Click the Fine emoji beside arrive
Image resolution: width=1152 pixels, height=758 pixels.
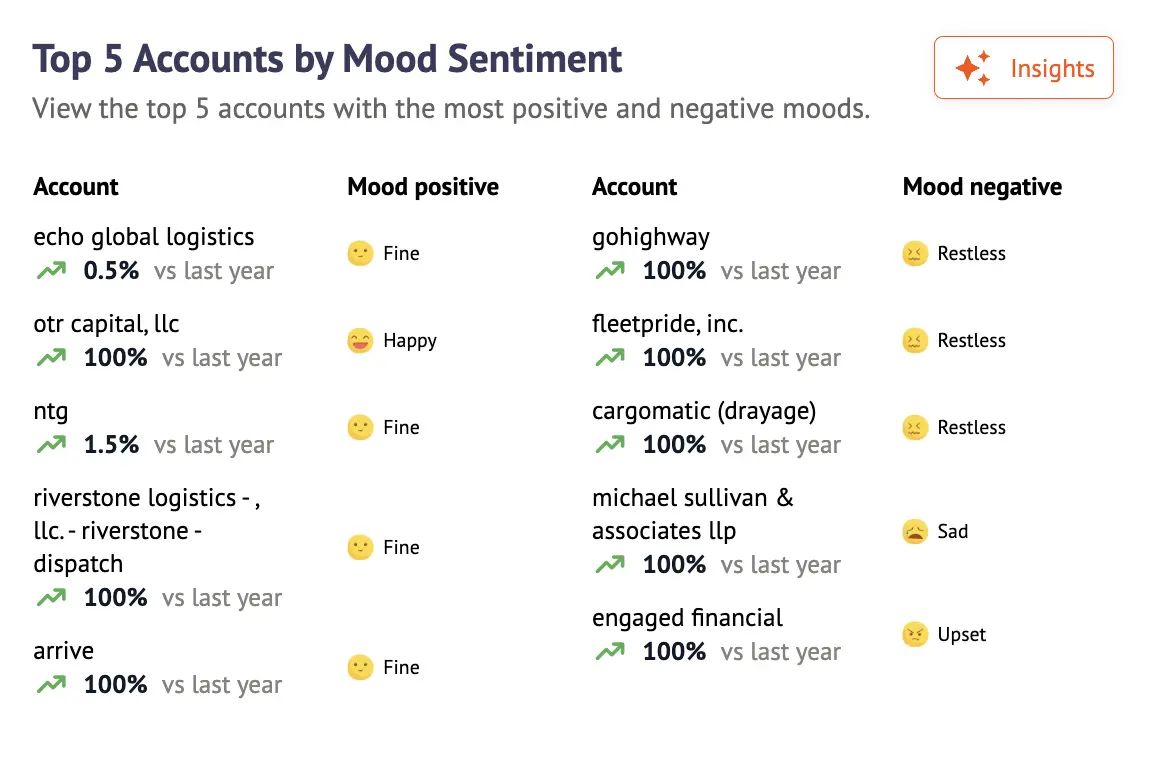360,668
